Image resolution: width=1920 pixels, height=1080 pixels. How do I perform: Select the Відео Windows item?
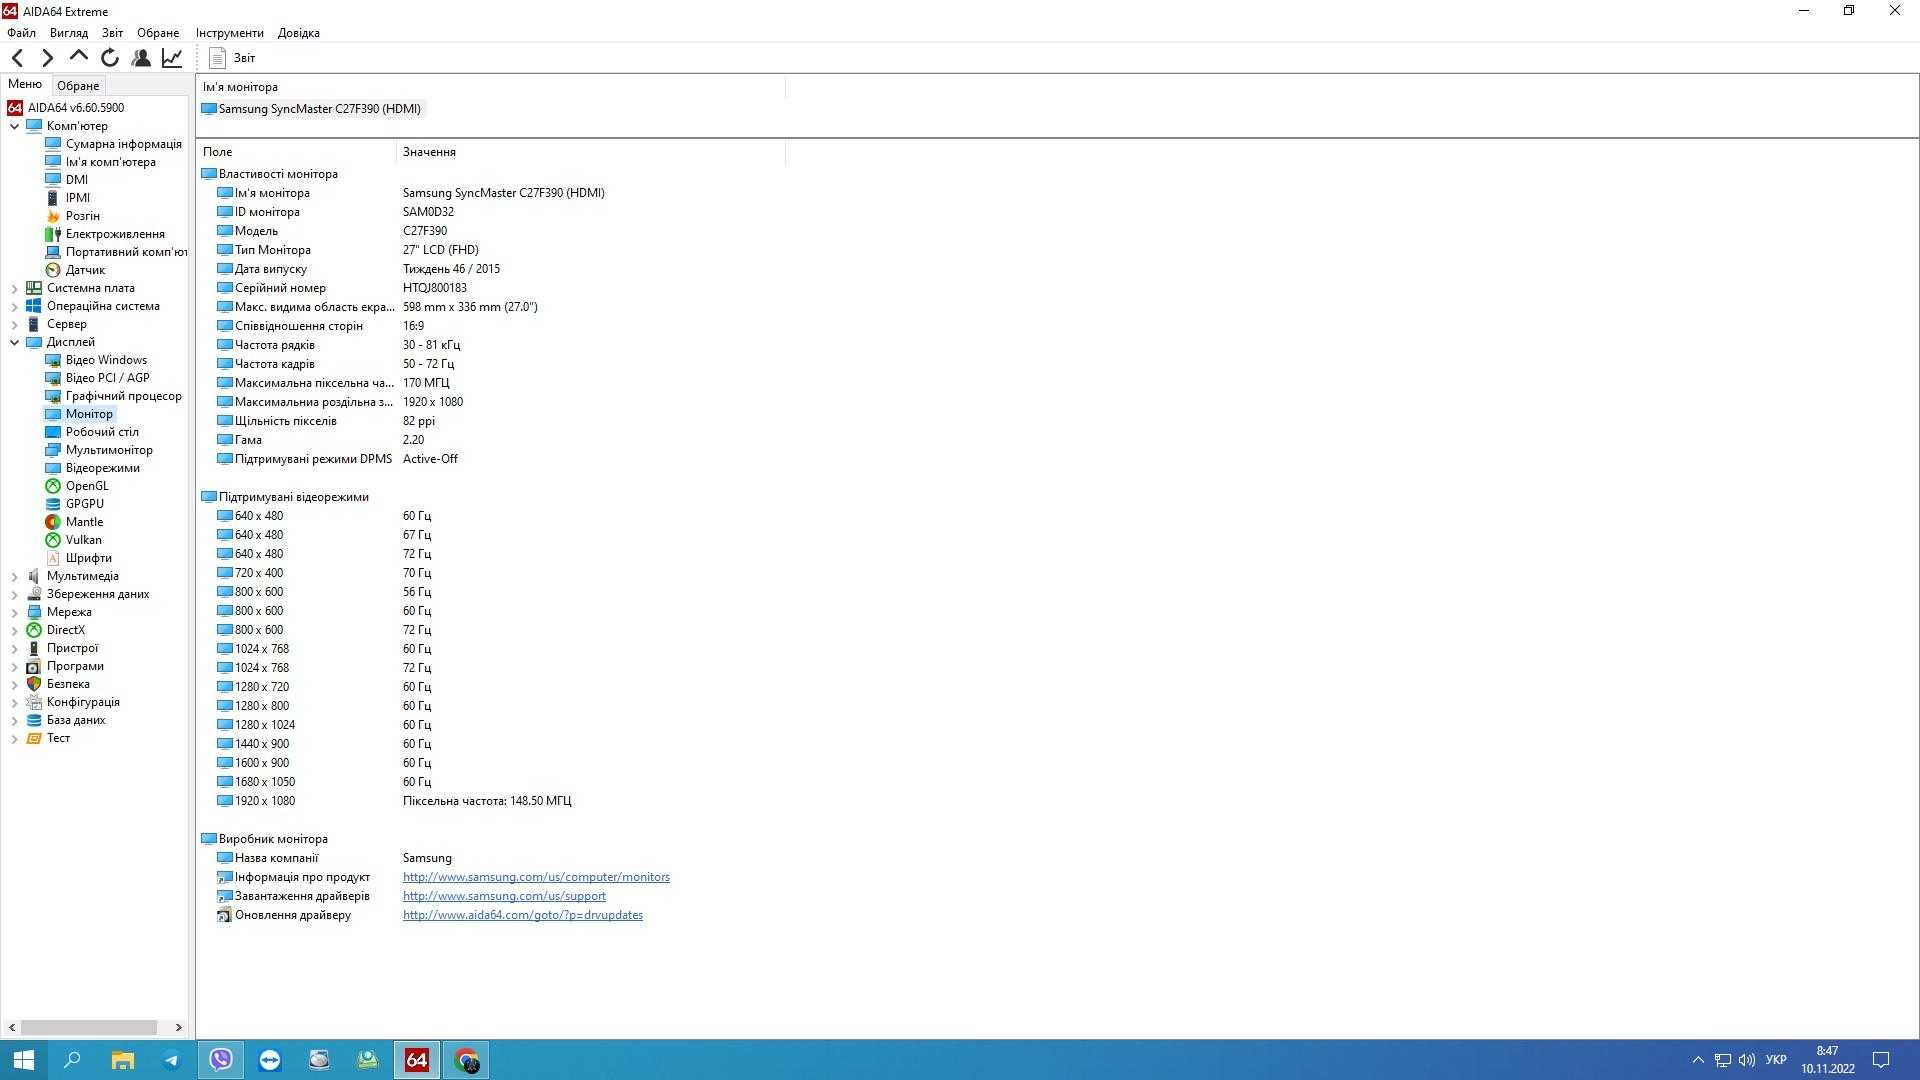pyautogui.click(x=106, y=360)
